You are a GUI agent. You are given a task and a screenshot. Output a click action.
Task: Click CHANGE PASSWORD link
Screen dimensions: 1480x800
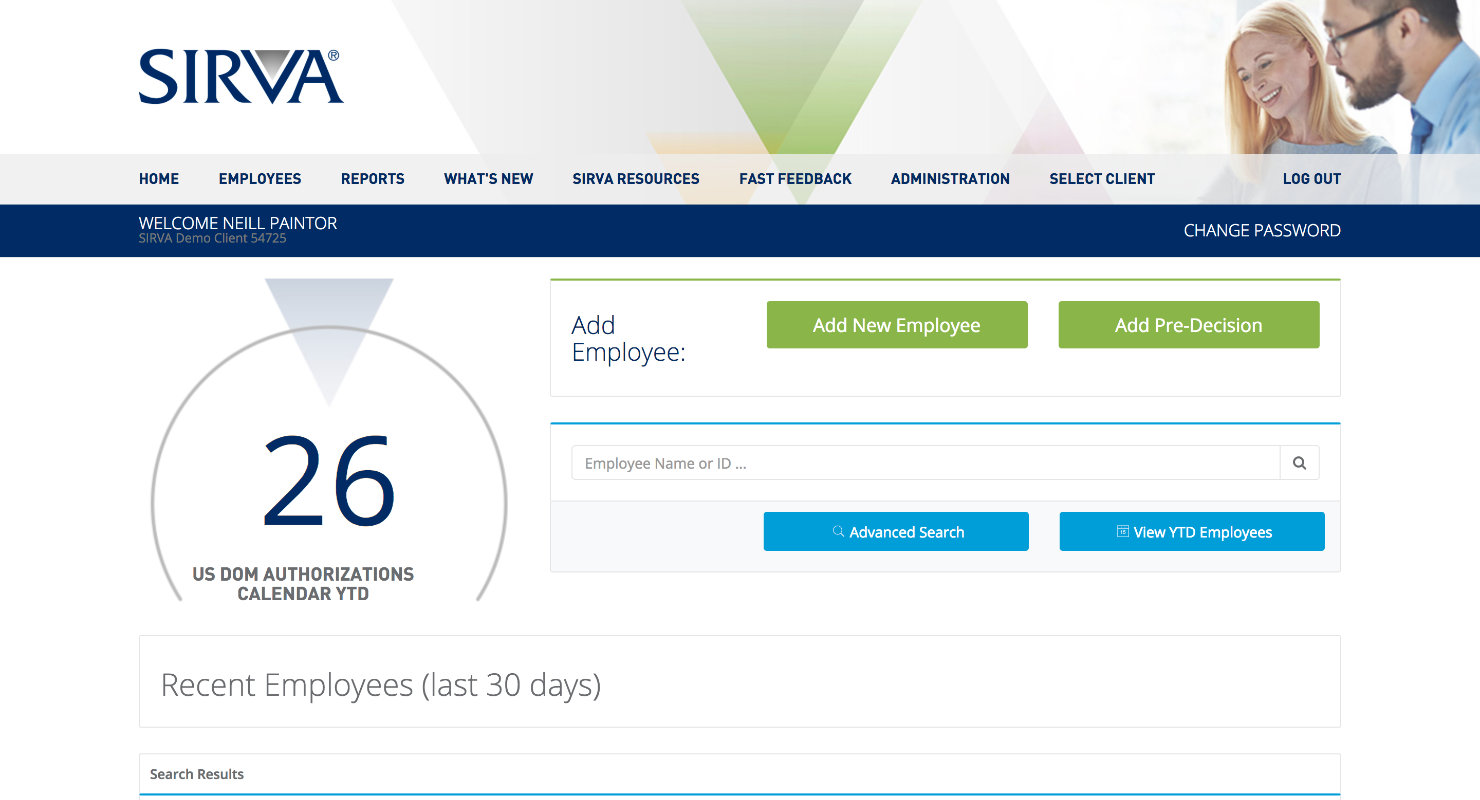click(x=1262, y=231)
